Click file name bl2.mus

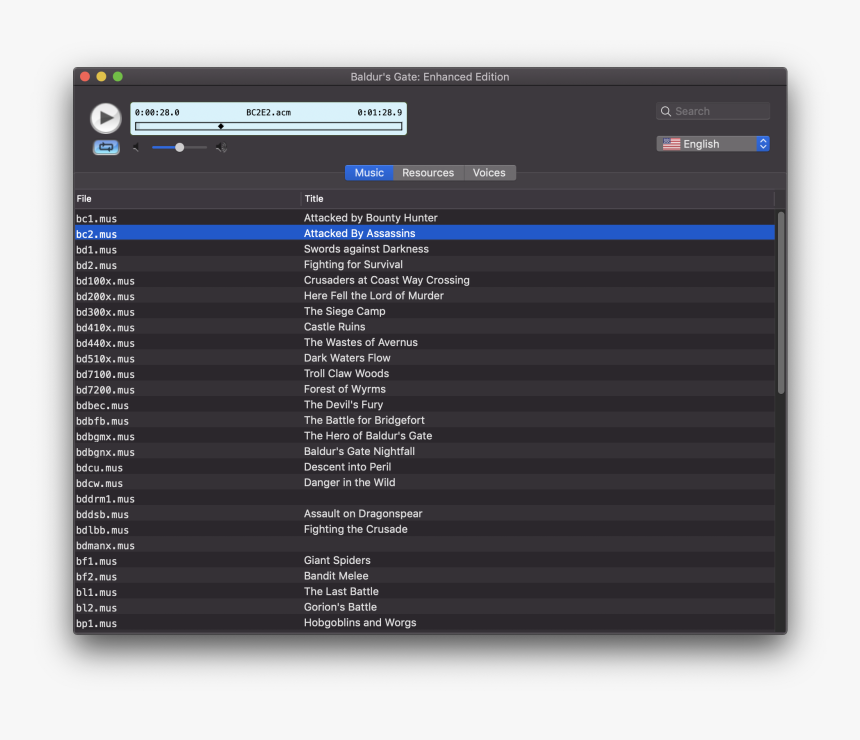pos(97,608)
